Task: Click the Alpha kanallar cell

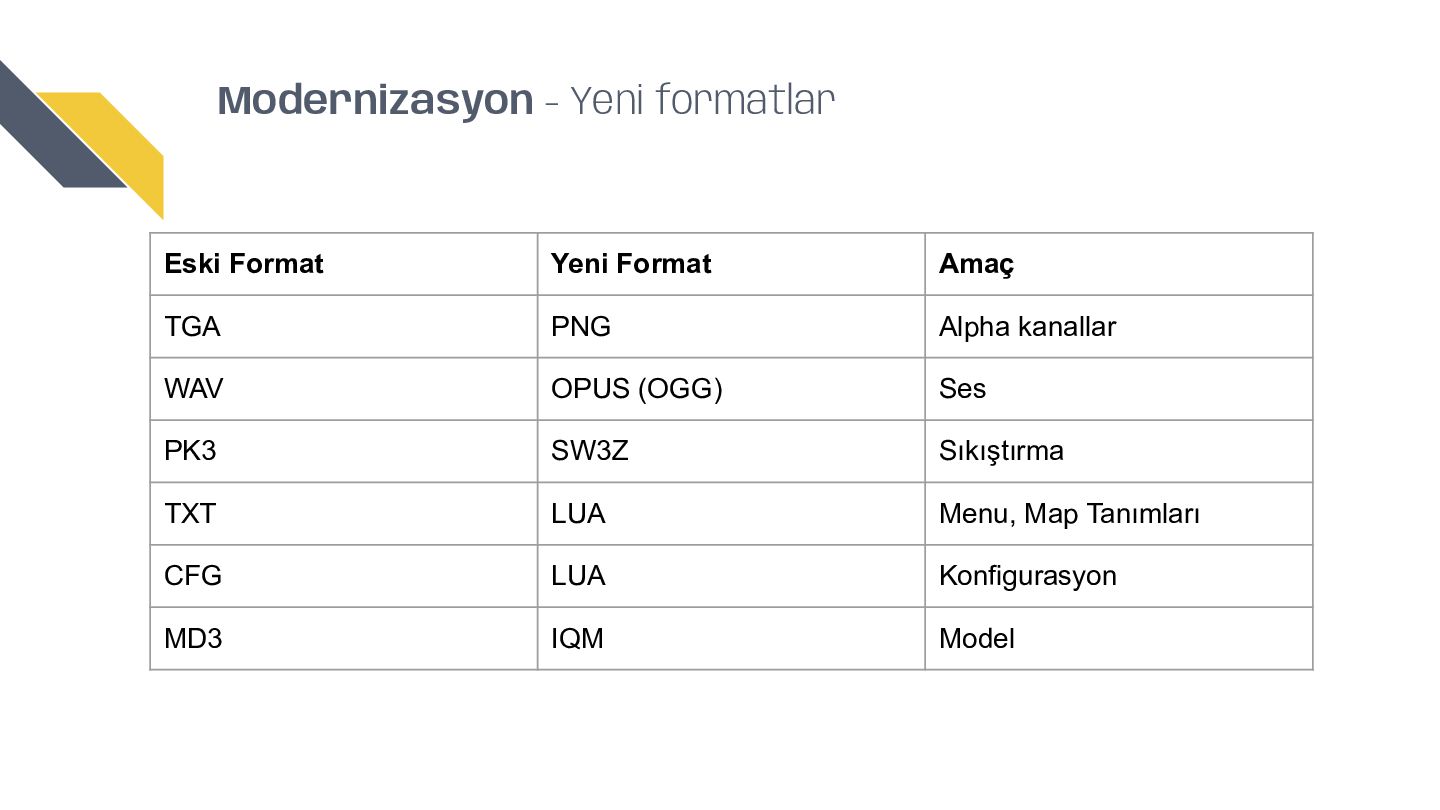Action: tap(1118, 326)
